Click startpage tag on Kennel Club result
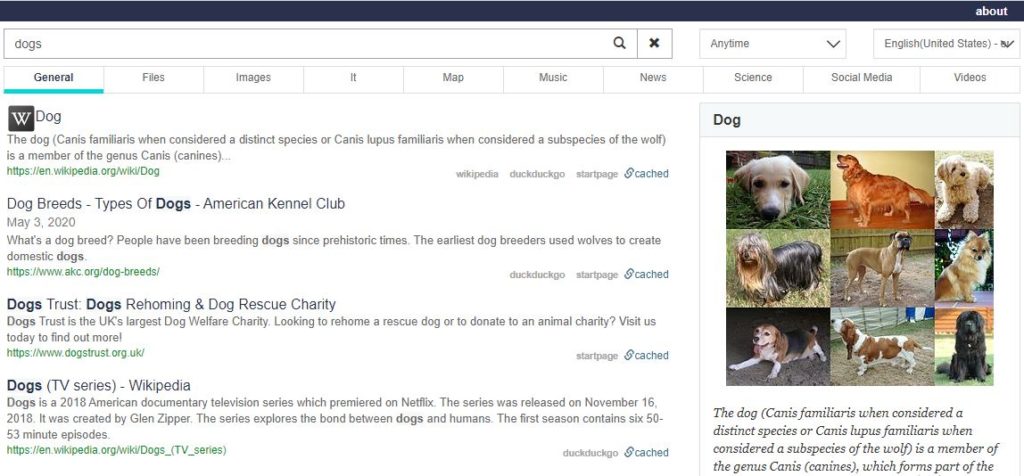 pyautogui.click(x=597, y=275)
